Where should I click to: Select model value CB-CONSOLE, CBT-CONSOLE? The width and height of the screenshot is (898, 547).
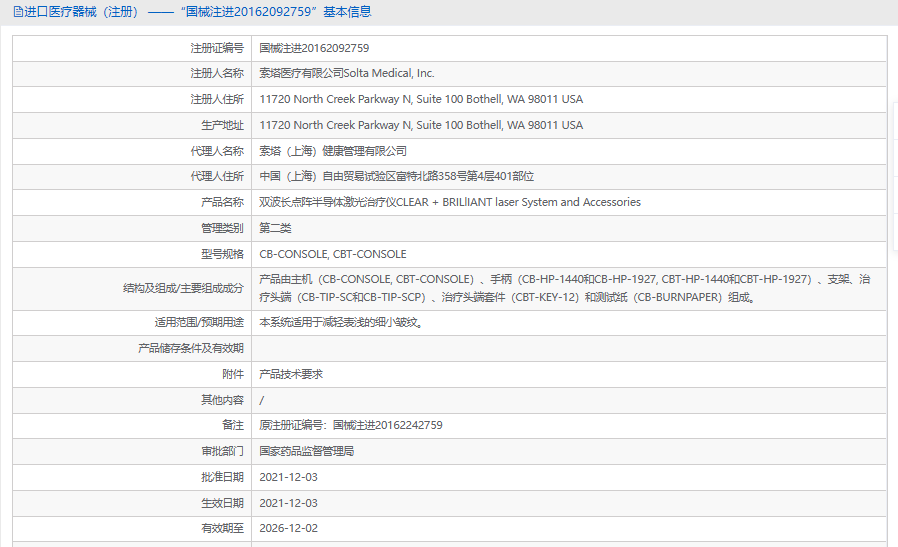333,254
